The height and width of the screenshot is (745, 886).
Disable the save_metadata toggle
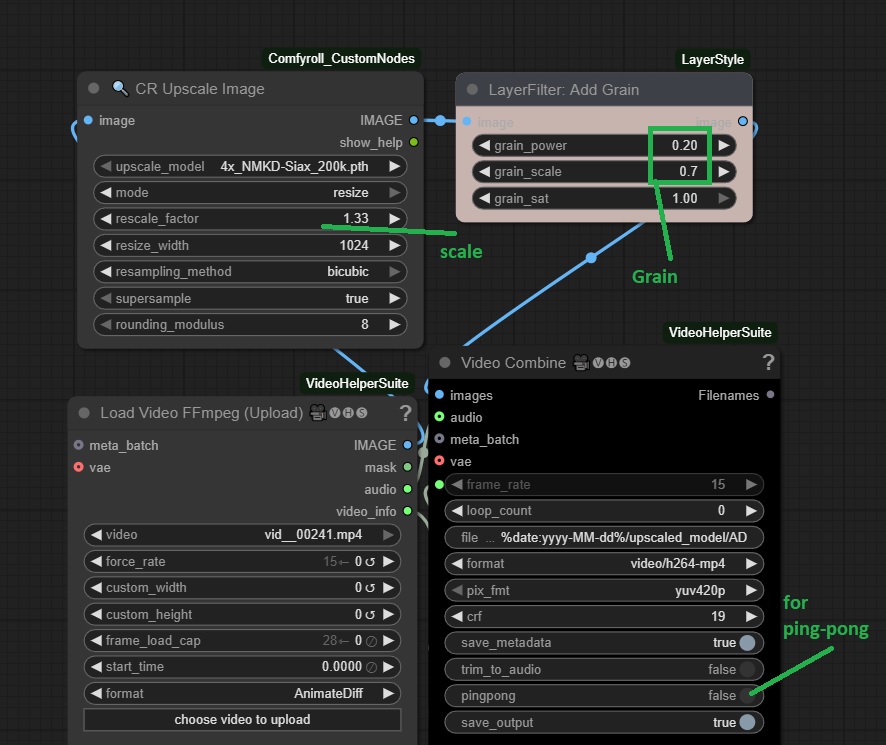(747, 642)
